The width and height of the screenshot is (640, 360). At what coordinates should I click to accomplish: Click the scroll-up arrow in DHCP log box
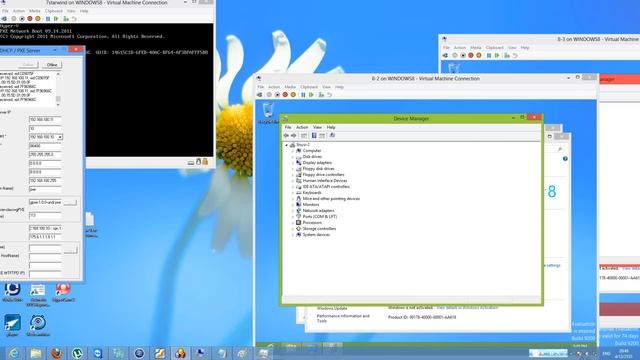click(58, 74)
